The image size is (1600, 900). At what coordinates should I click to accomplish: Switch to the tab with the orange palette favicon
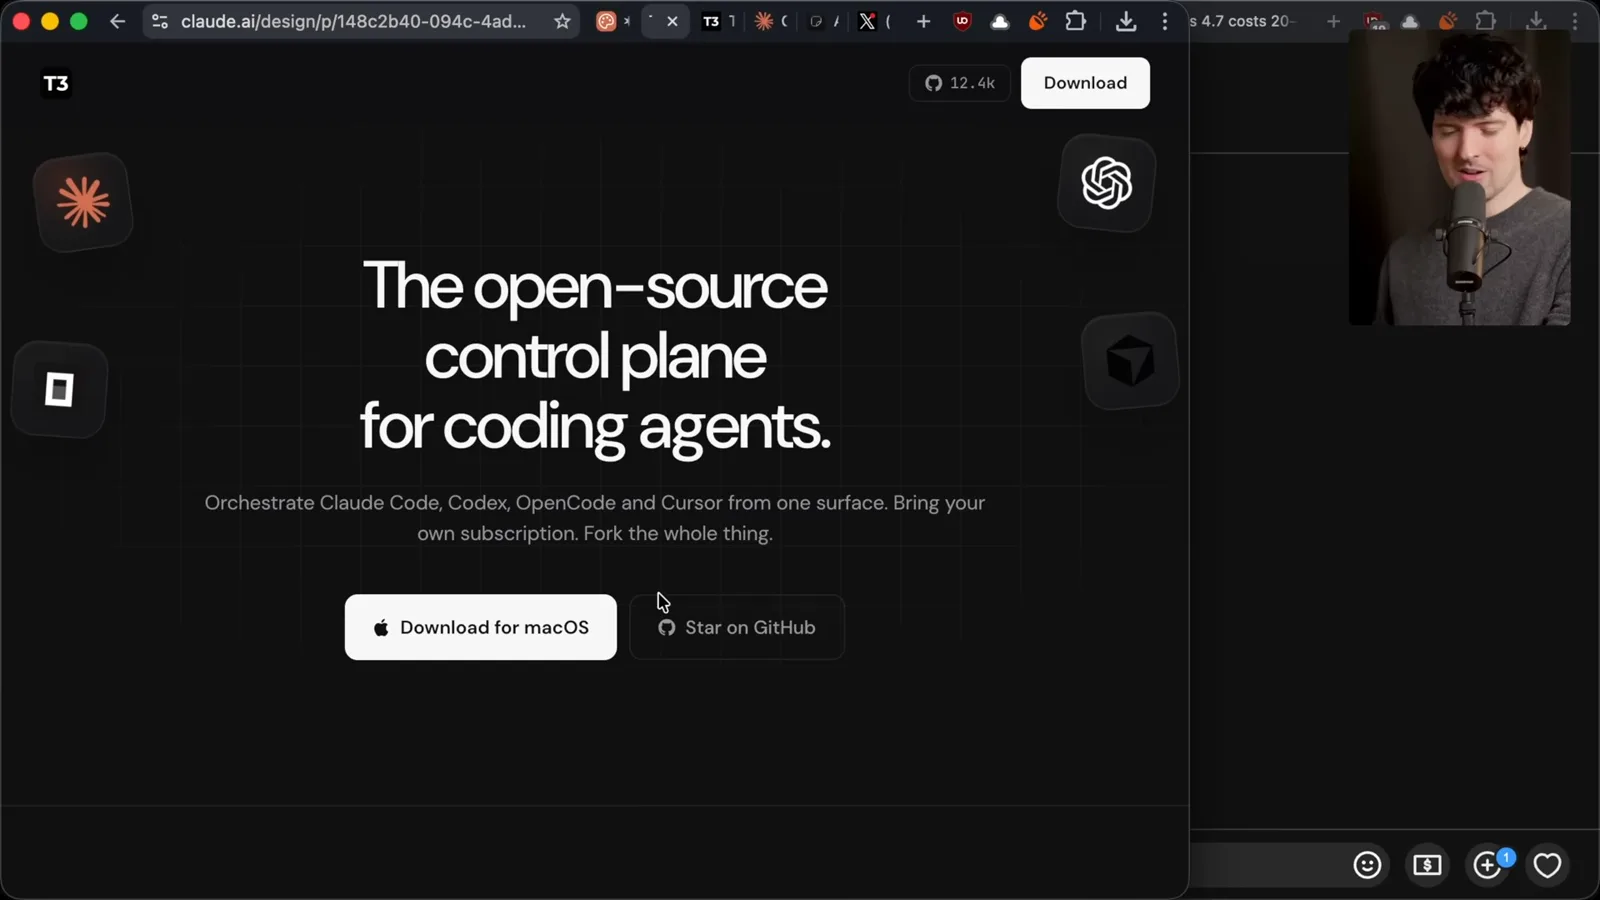[x=606, y=21]
